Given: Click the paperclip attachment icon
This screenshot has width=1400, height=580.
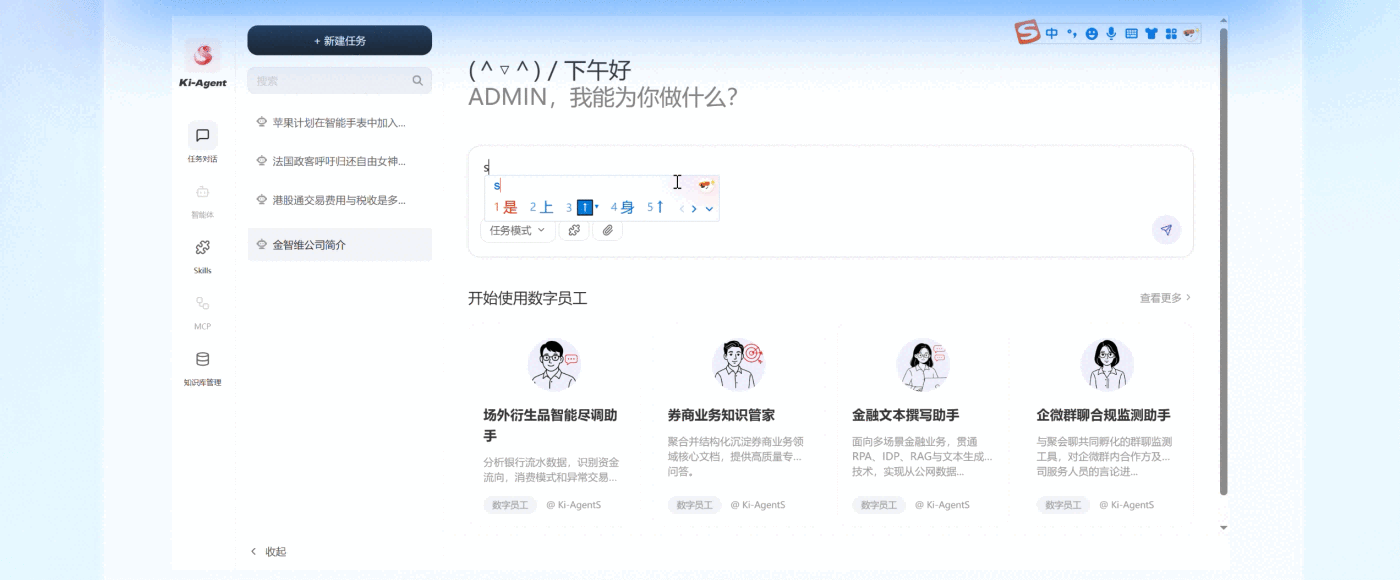Looking at the screenshot, I should (x=607, y=230).
